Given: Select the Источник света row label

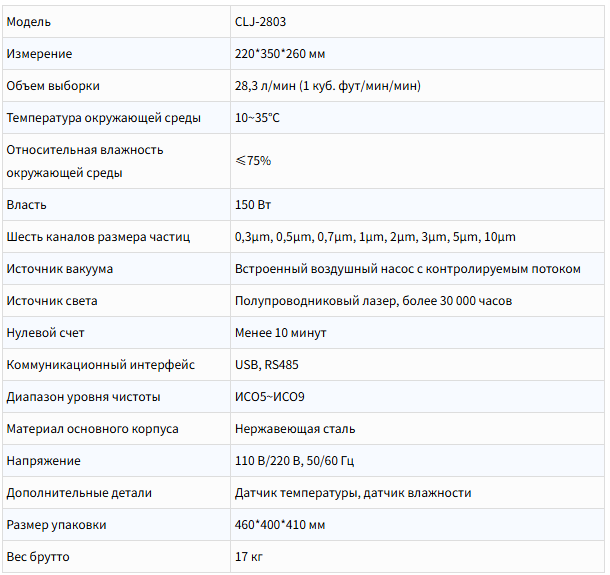Looking at the screenshot, I should 52,301.
